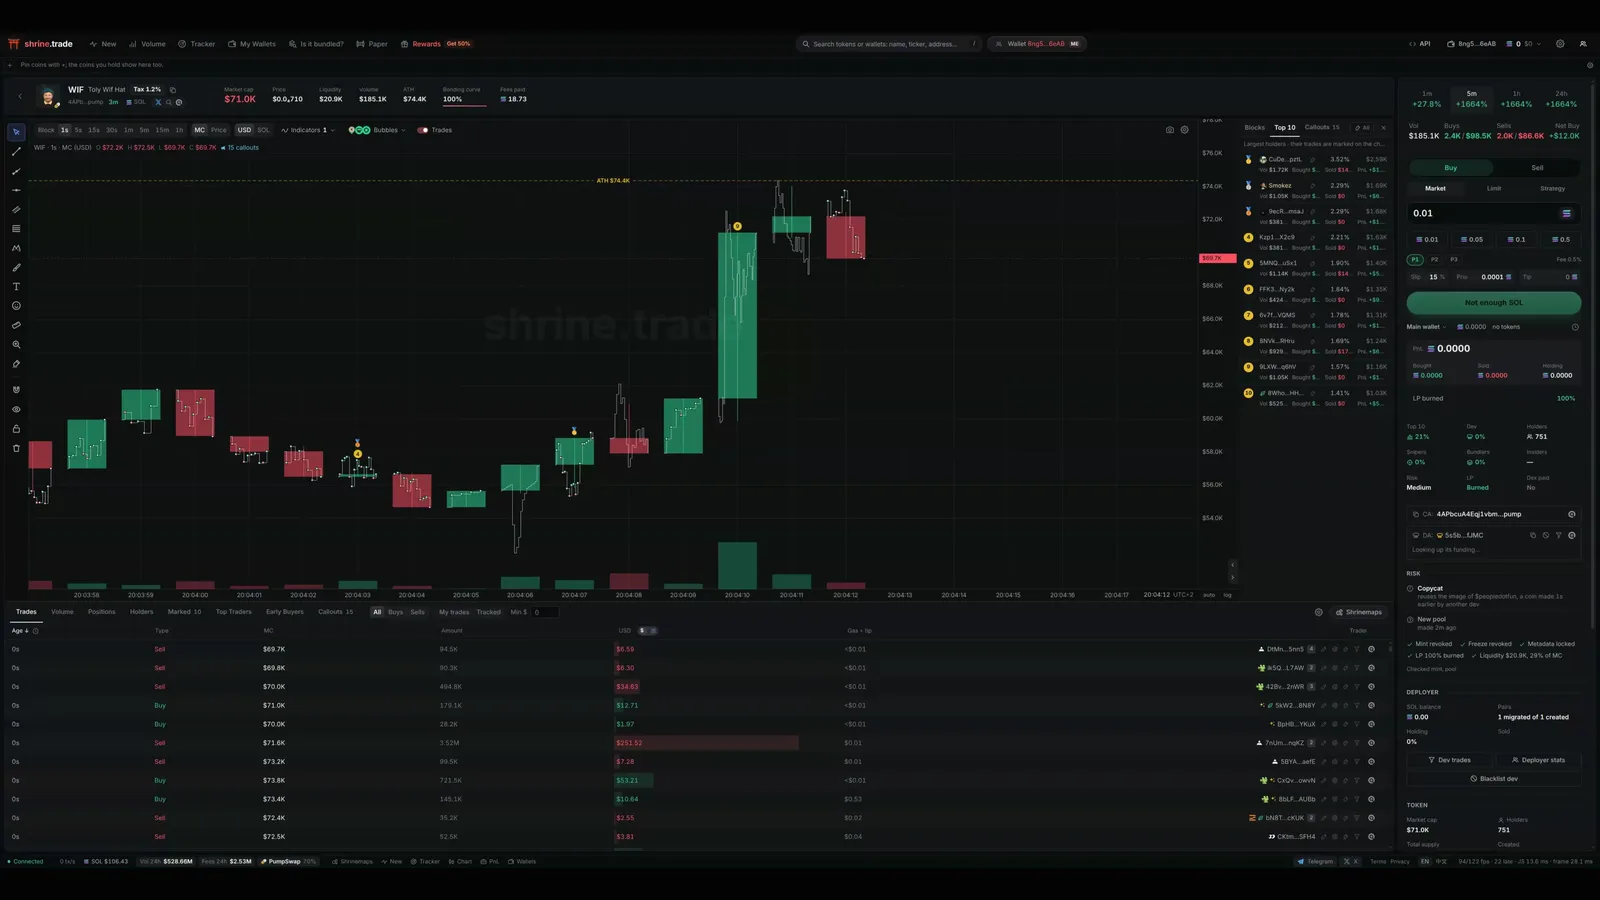The width and height of the screenshot is (1600, 900).
Task: Click the Dev trades button
Action: pos(1449,760)
